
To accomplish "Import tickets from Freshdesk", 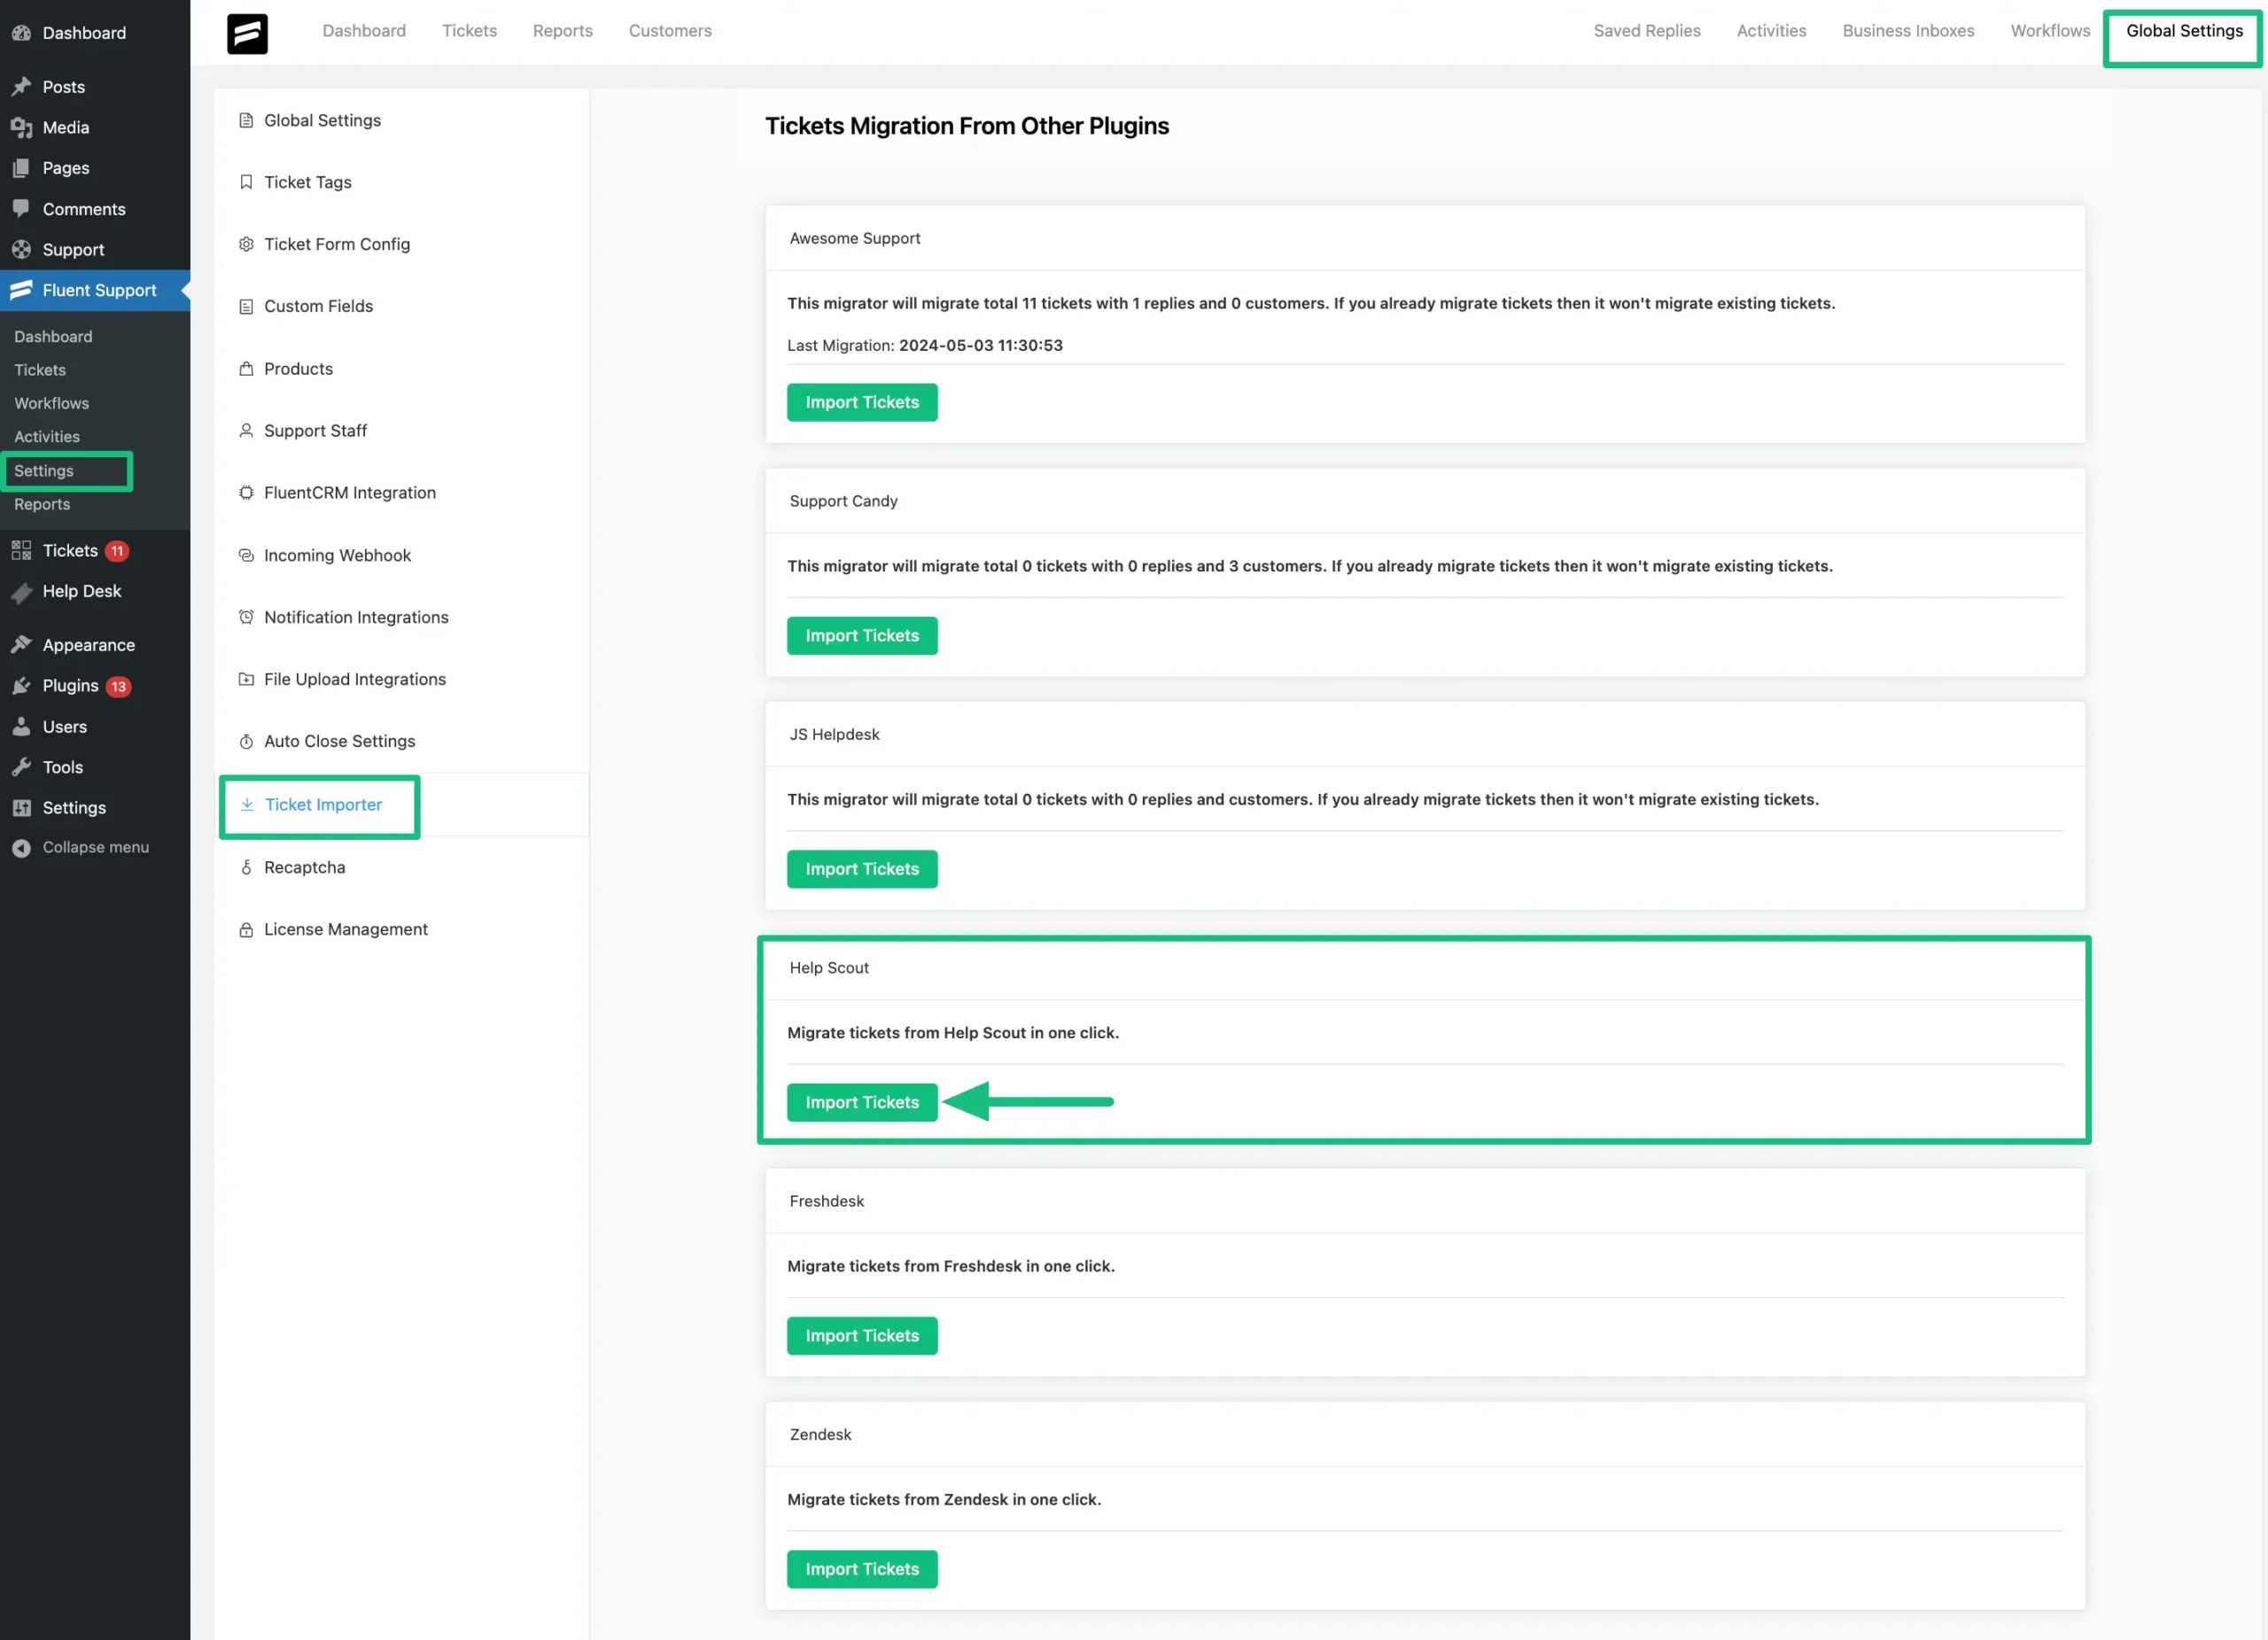I will coord(862,1336).
